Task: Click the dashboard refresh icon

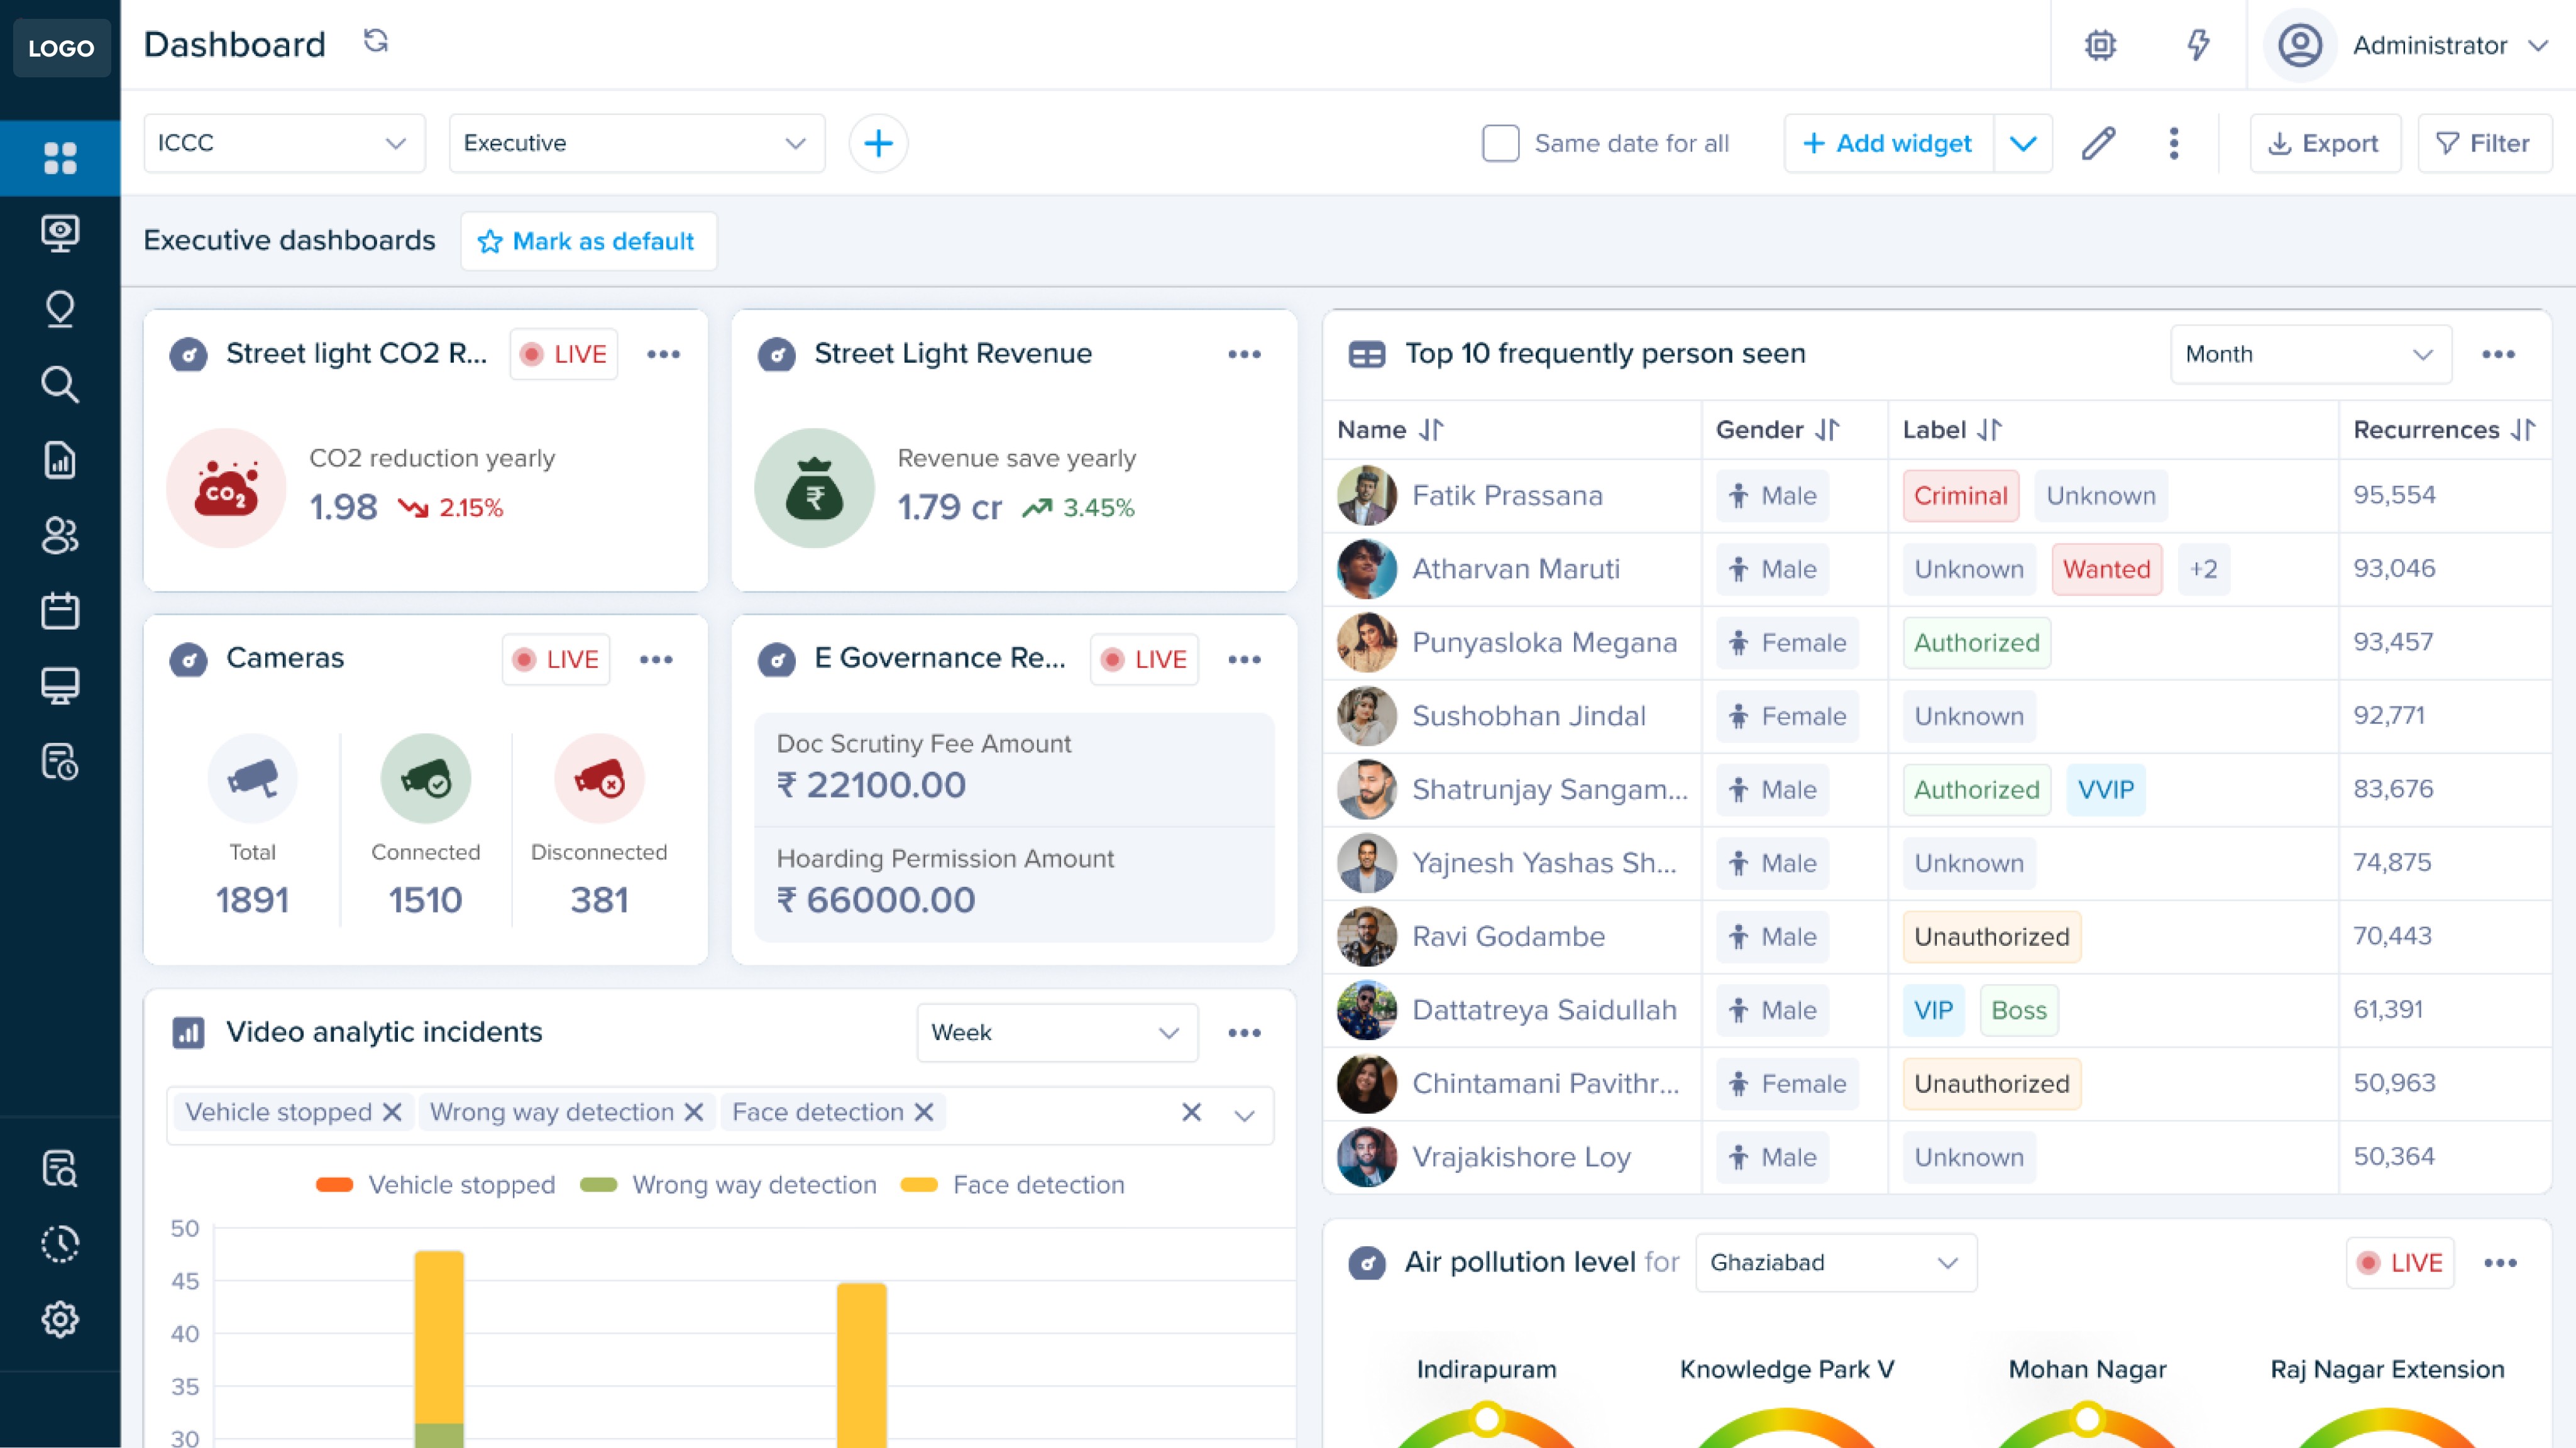Action: [375, 42]
